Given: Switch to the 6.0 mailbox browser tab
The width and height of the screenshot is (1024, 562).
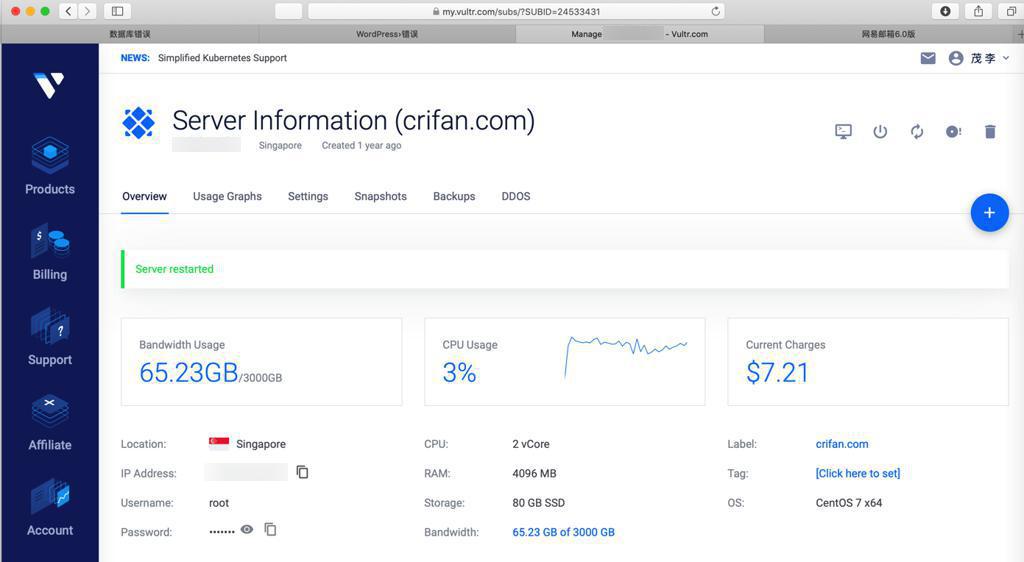Looking at the screenshot, I should click(x=888, y=34).
